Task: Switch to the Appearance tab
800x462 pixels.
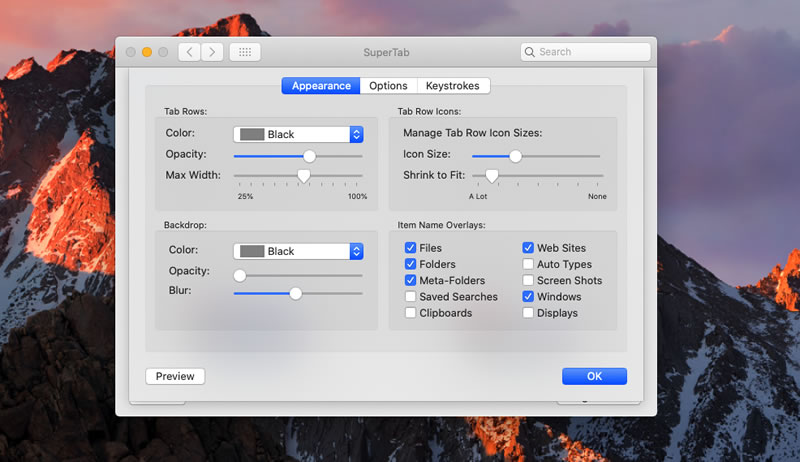Action: pos(321,86)
